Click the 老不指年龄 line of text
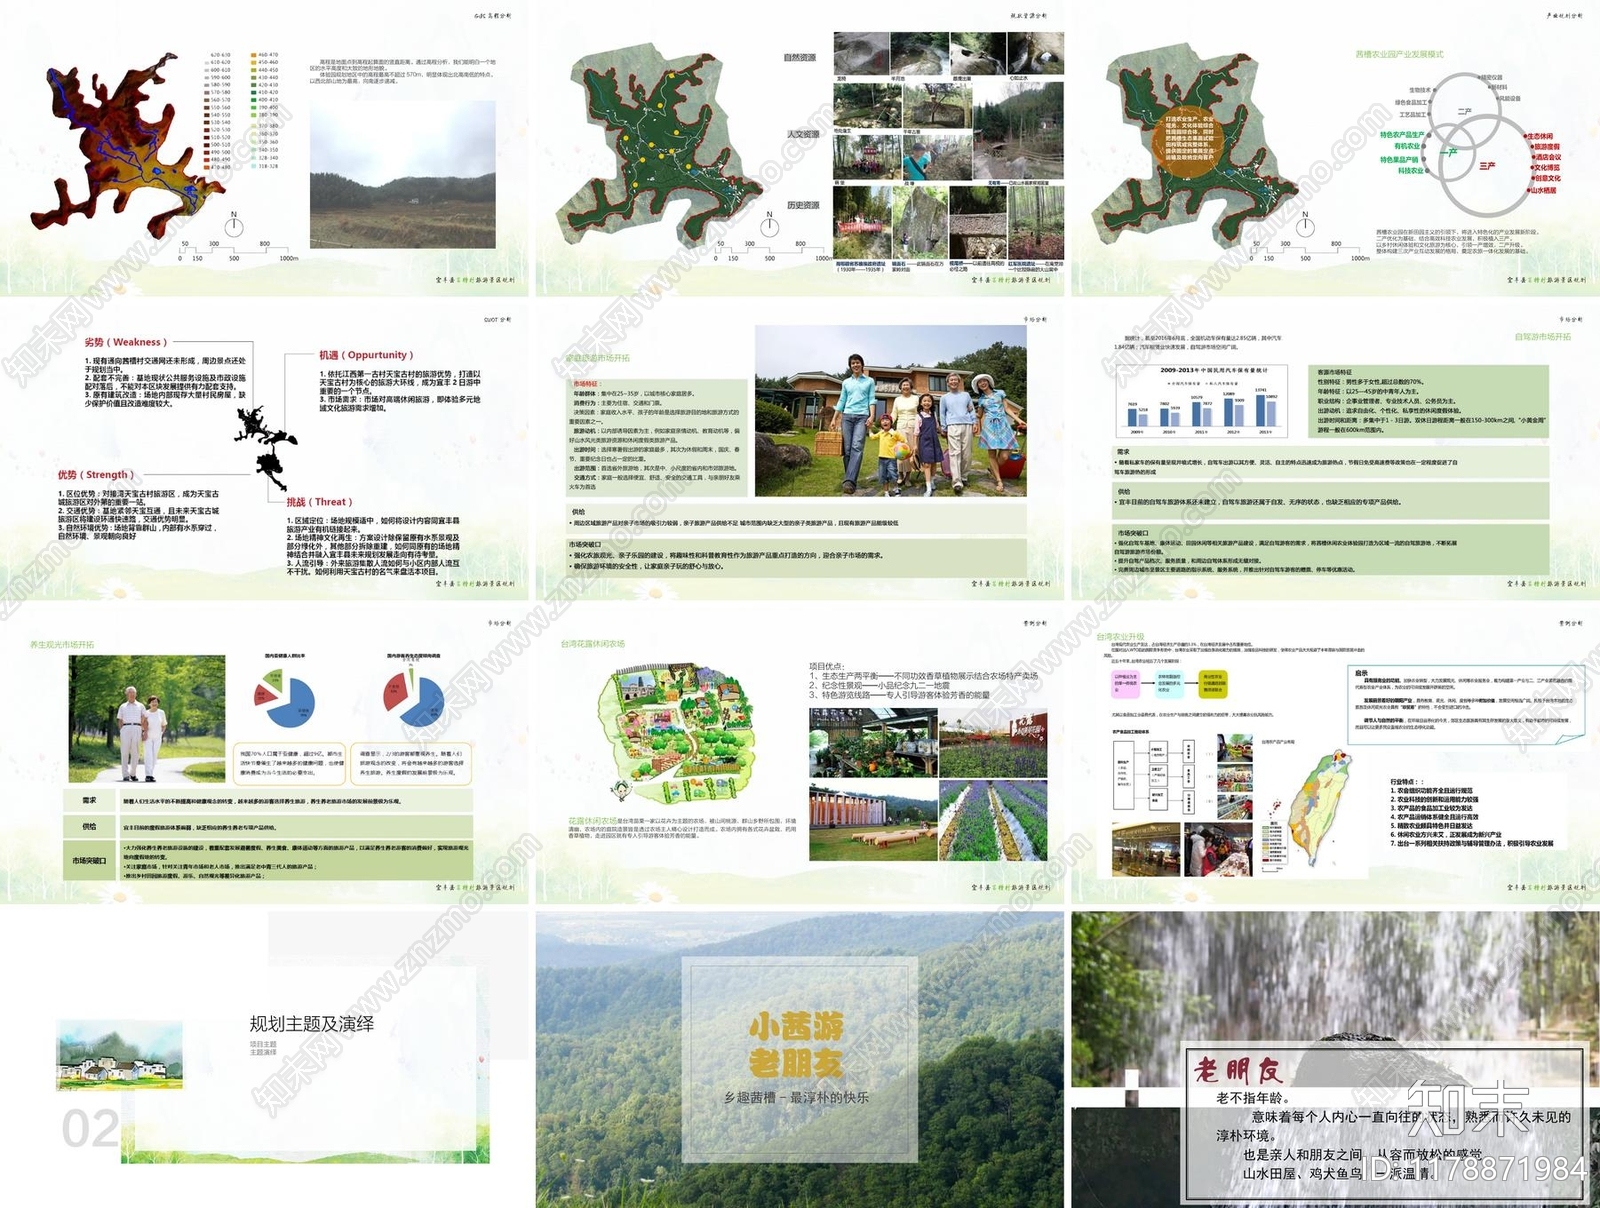 pyautogui.click(x=1252, y=1098)
